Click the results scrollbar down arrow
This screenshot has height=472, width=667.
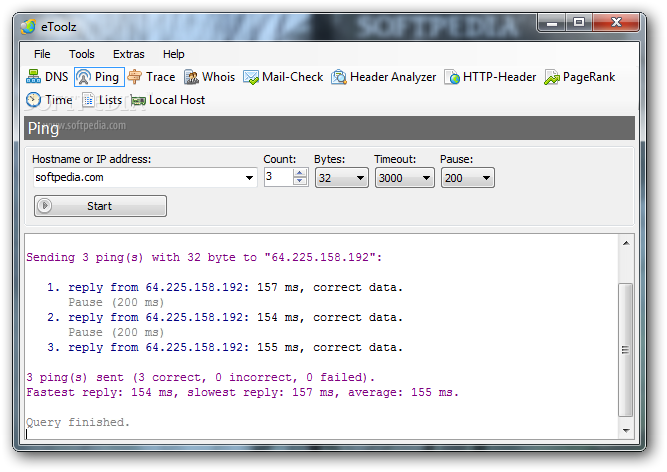[x=626, y=431]
